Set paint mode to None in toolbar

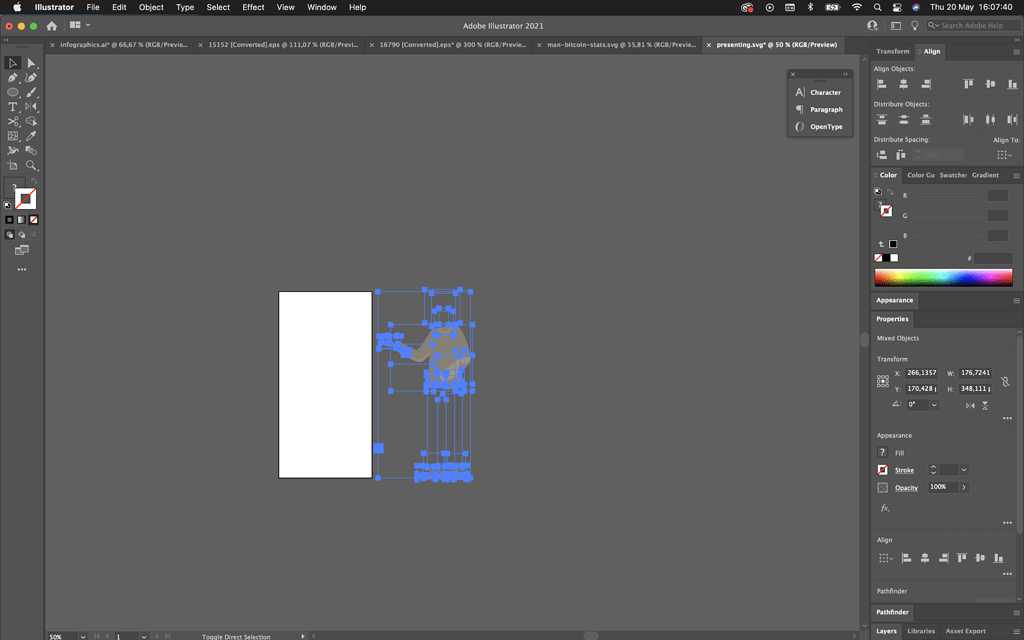pyautogui.click(x=34, y=220)
